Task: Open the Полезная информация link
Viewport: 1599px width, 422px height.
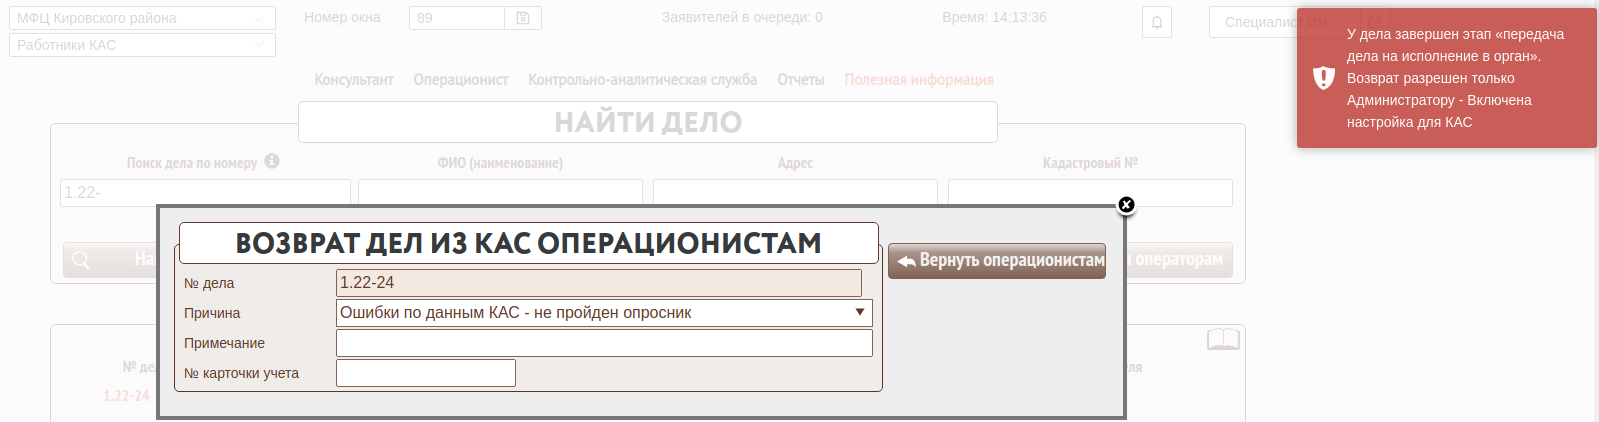Action: tap(919, 80)
